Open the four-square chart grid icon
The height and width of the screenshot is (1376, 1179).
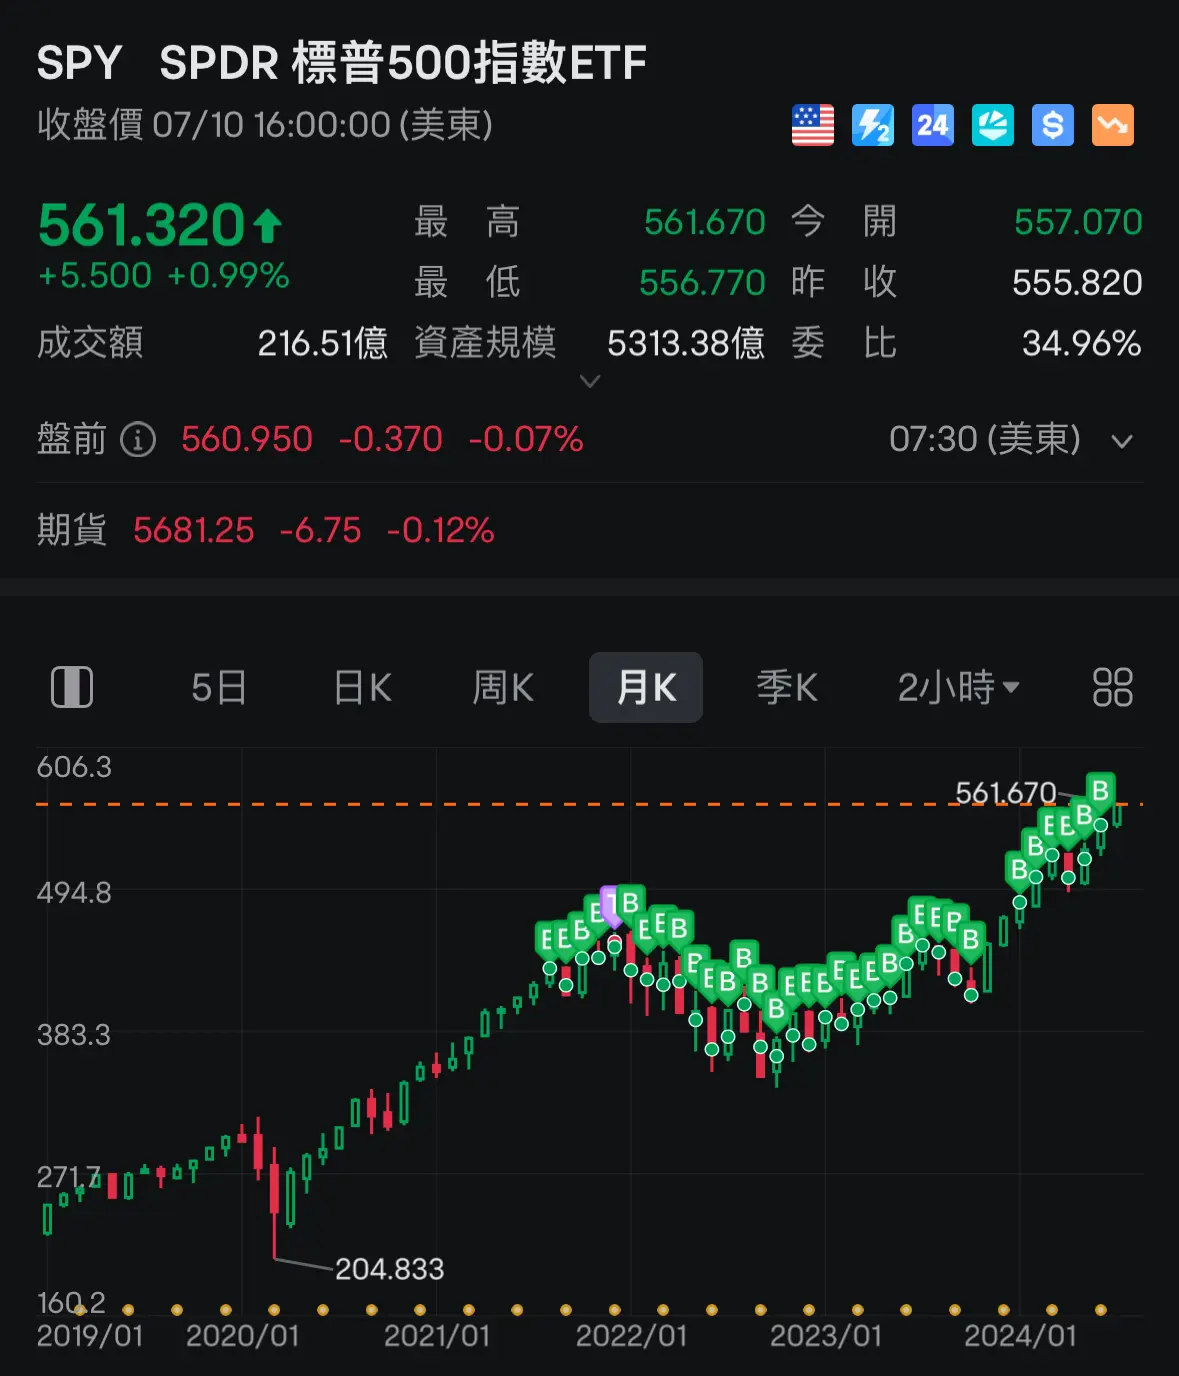coord(1113,688)
